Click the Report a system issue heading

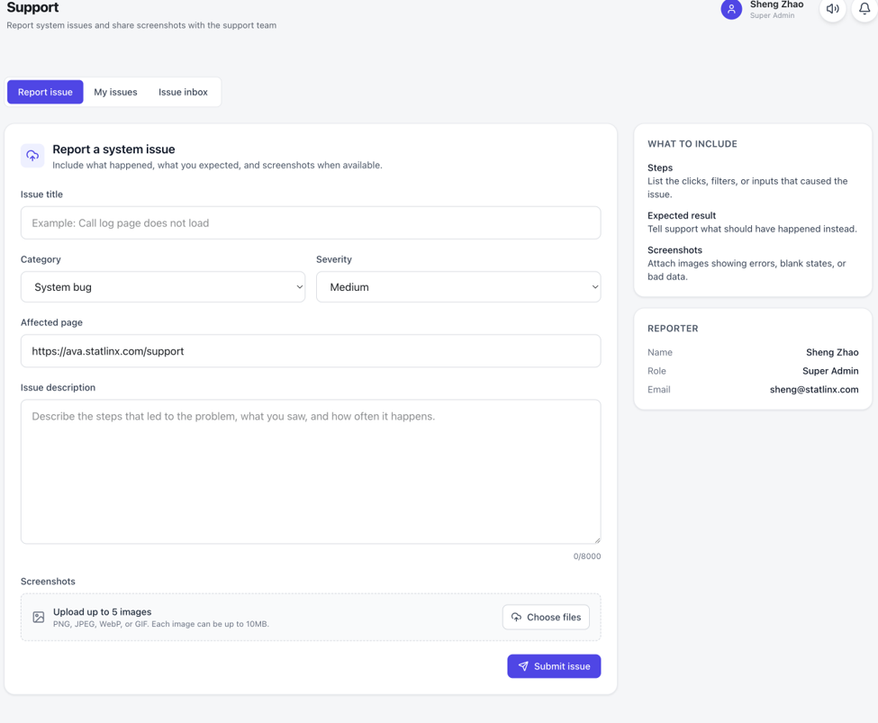pos(114,150)
